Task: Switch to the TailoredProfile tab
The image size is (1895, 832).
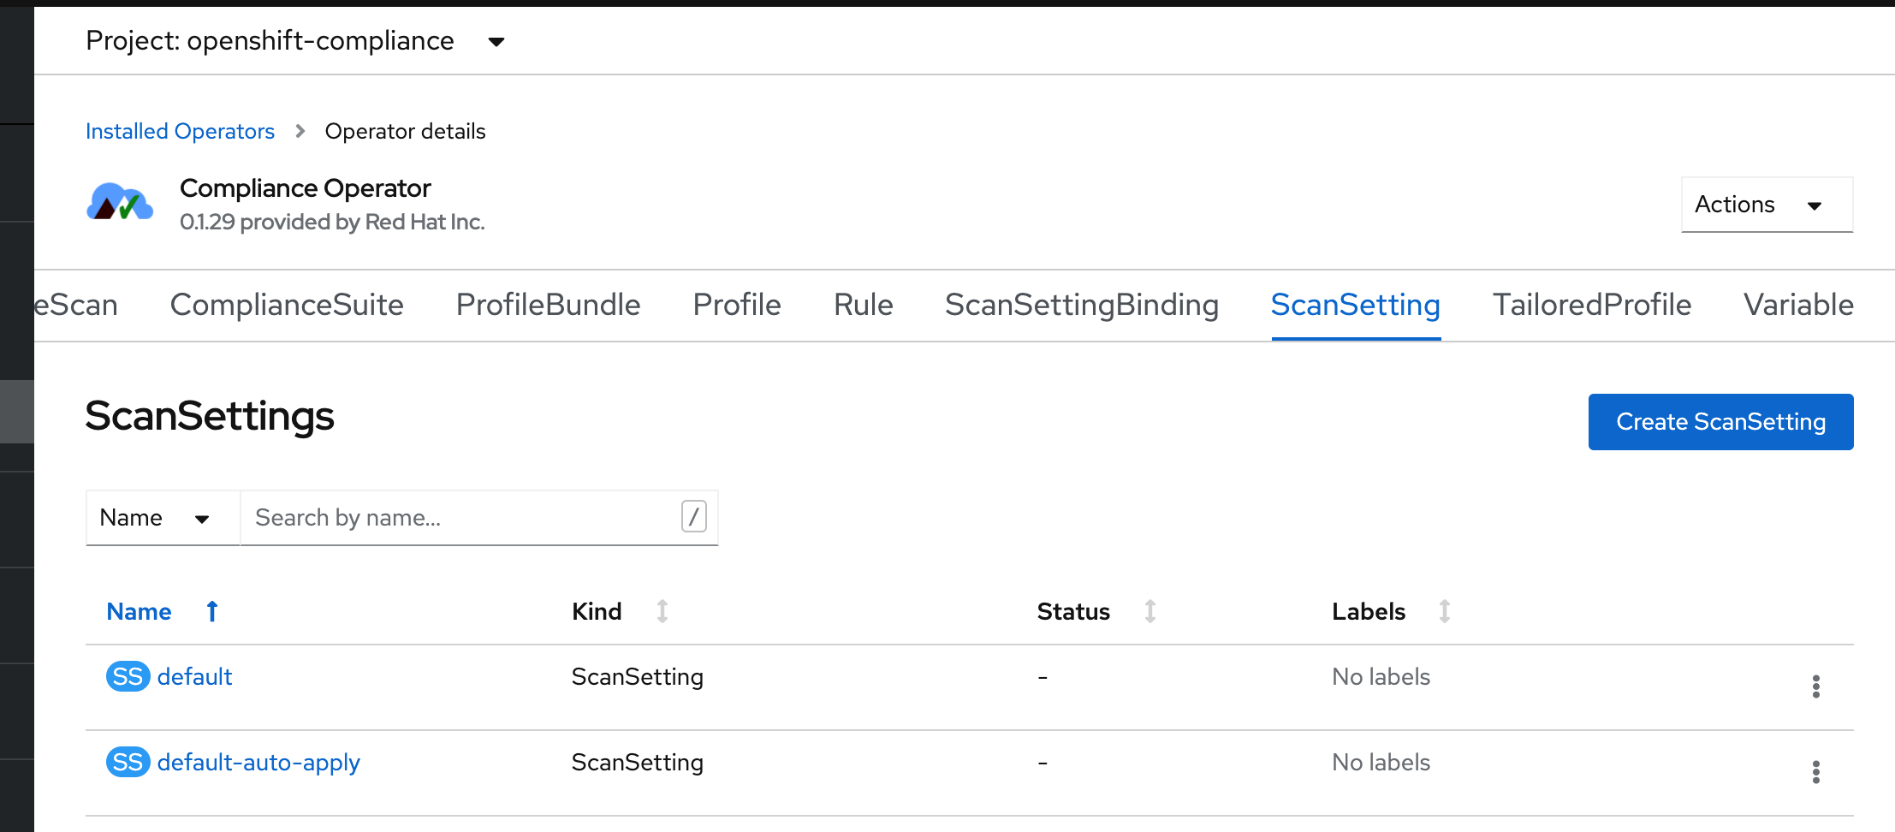Action: tap(1591, 305)
